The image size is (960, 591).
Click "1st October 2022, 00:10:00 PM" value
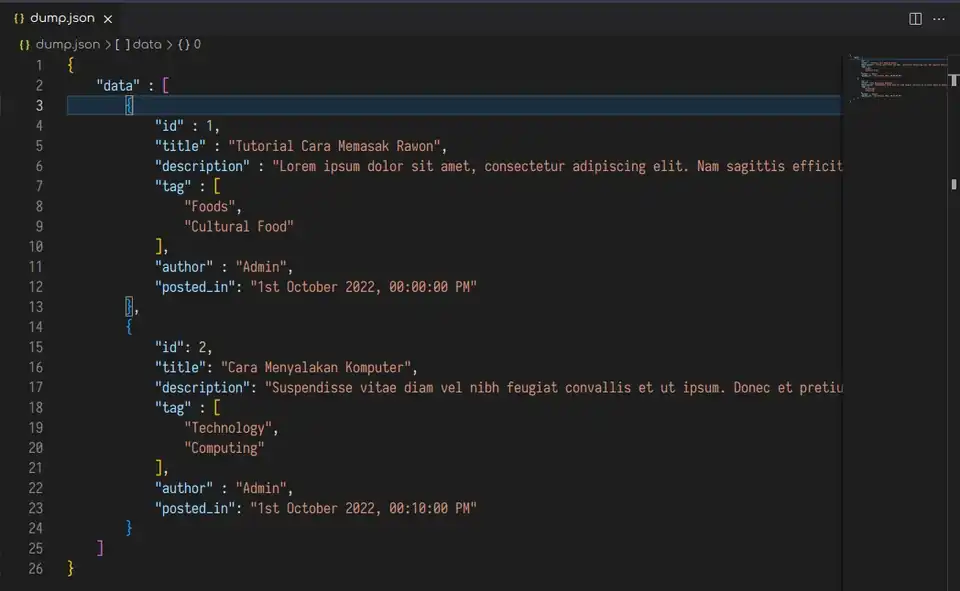[364, 508]
